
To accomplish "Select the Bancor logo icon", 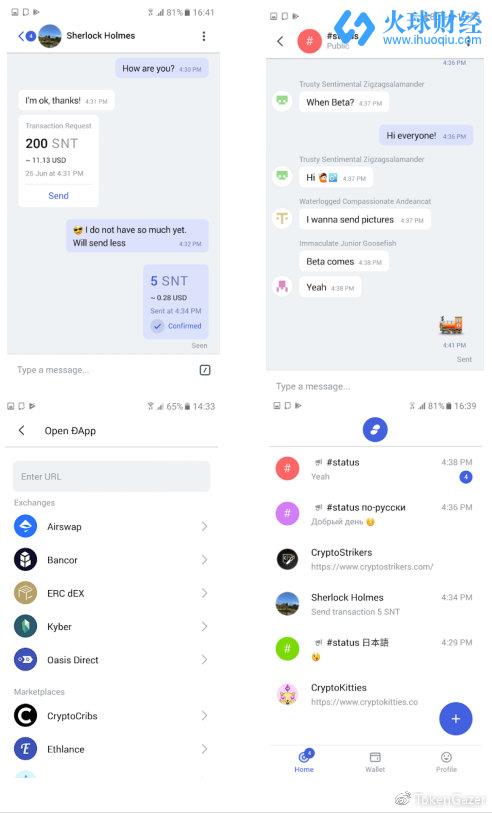I will [25, 559].
